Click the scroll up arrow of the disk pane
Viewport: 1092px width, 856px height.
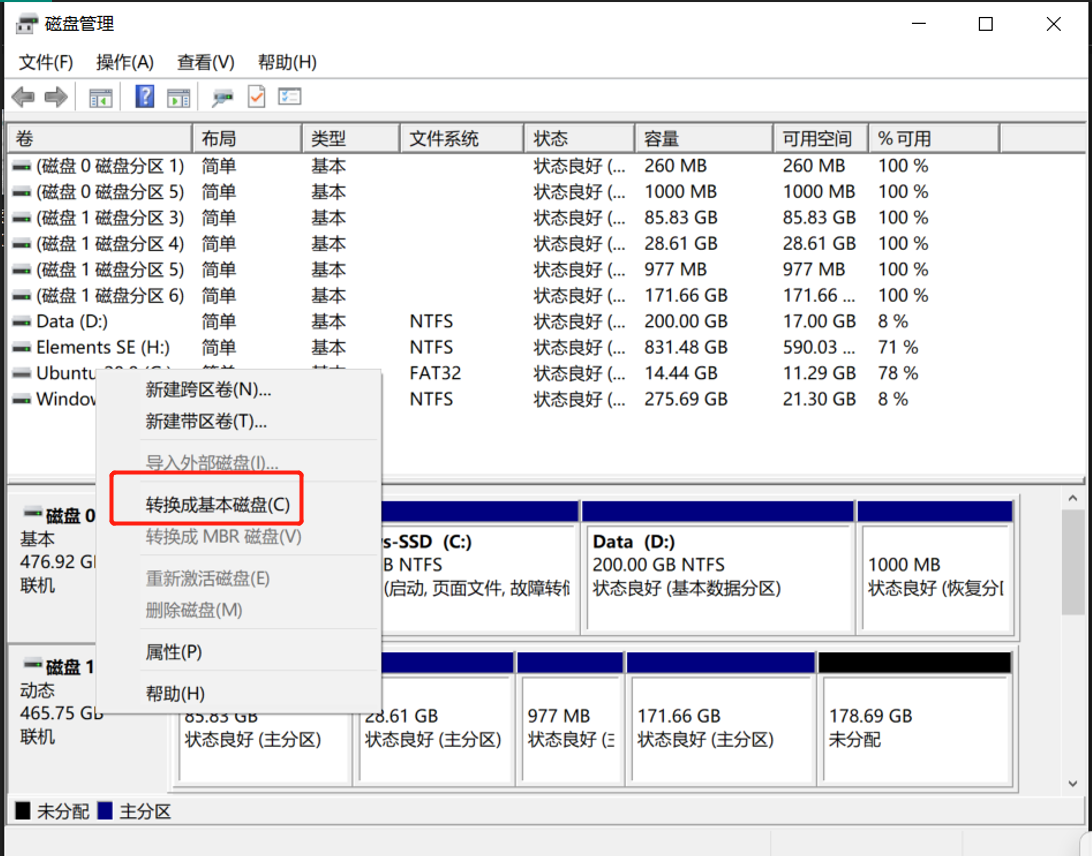tap(1072, 498)
